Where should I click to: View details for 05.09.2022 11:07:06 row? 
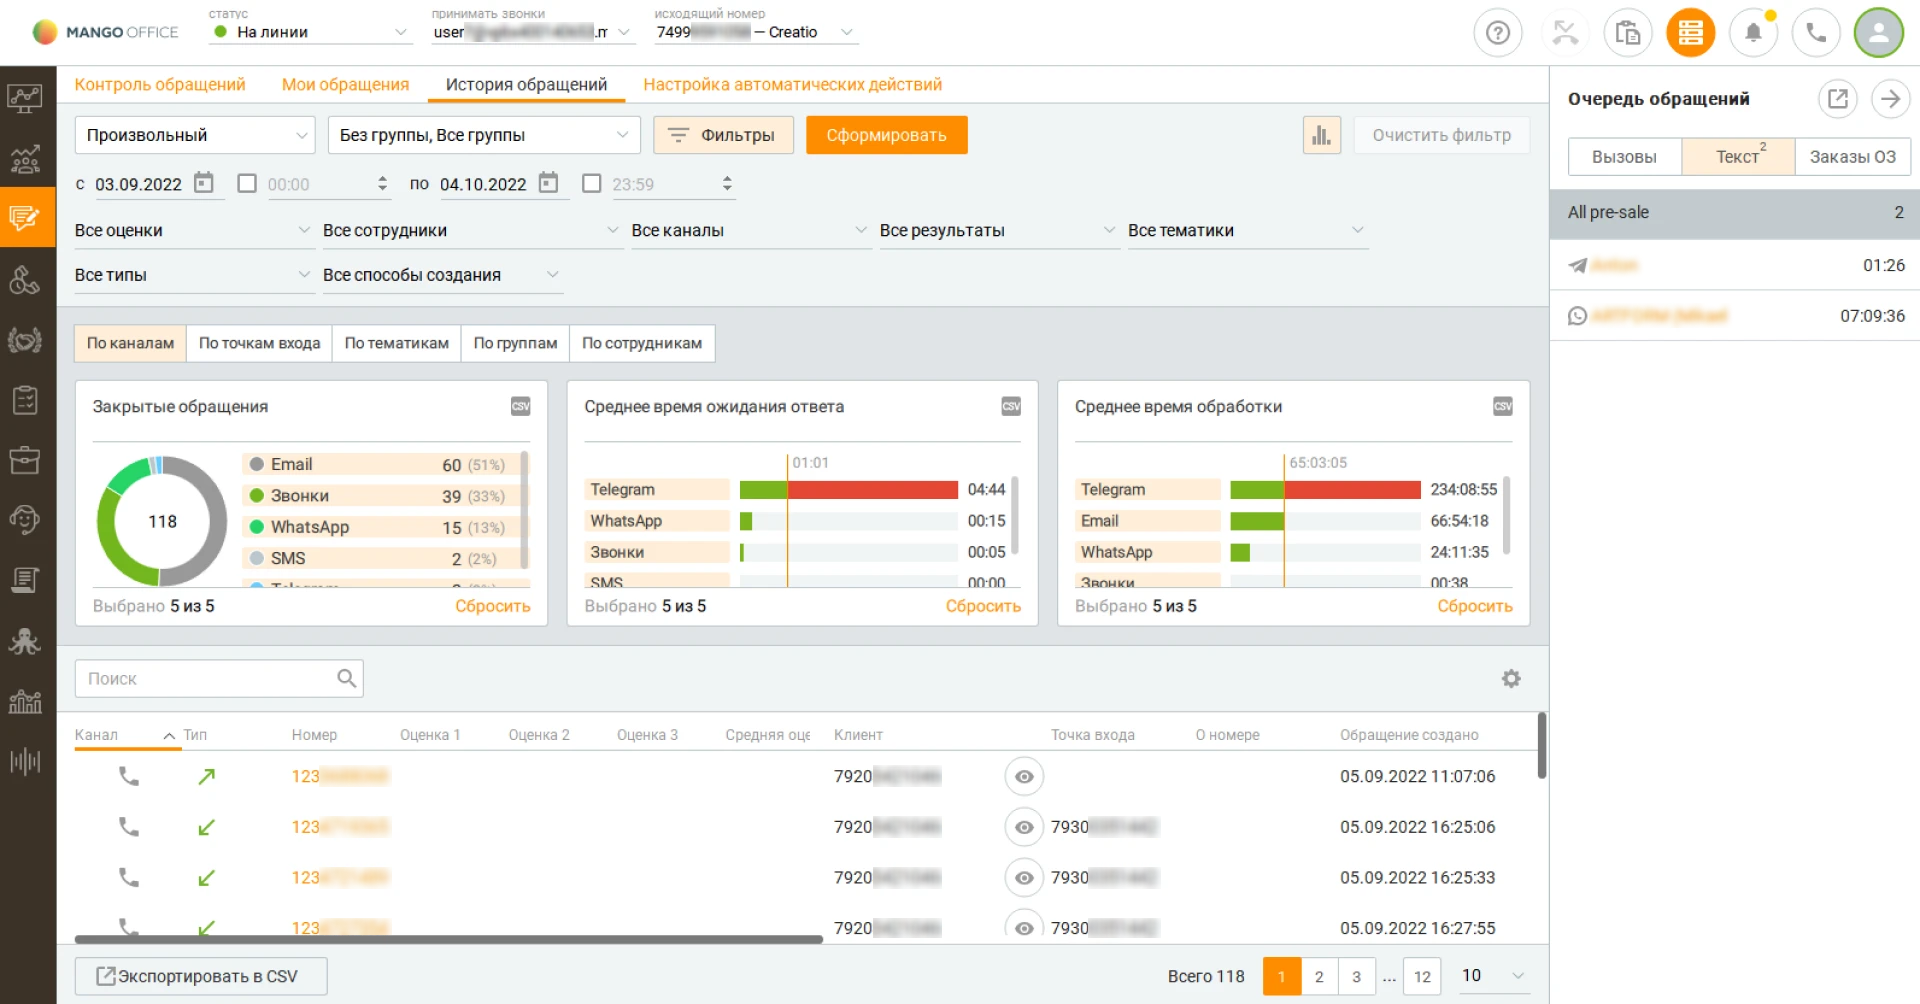(x=1024, y=776)
